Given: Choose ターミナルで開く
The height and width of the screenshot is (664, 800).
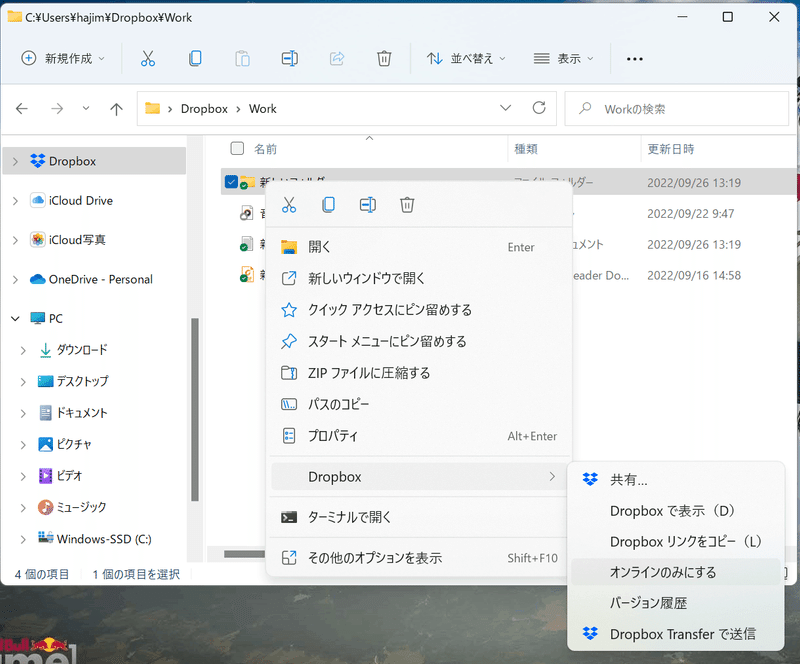Looking at the screenshot, I should coord(418,517).
